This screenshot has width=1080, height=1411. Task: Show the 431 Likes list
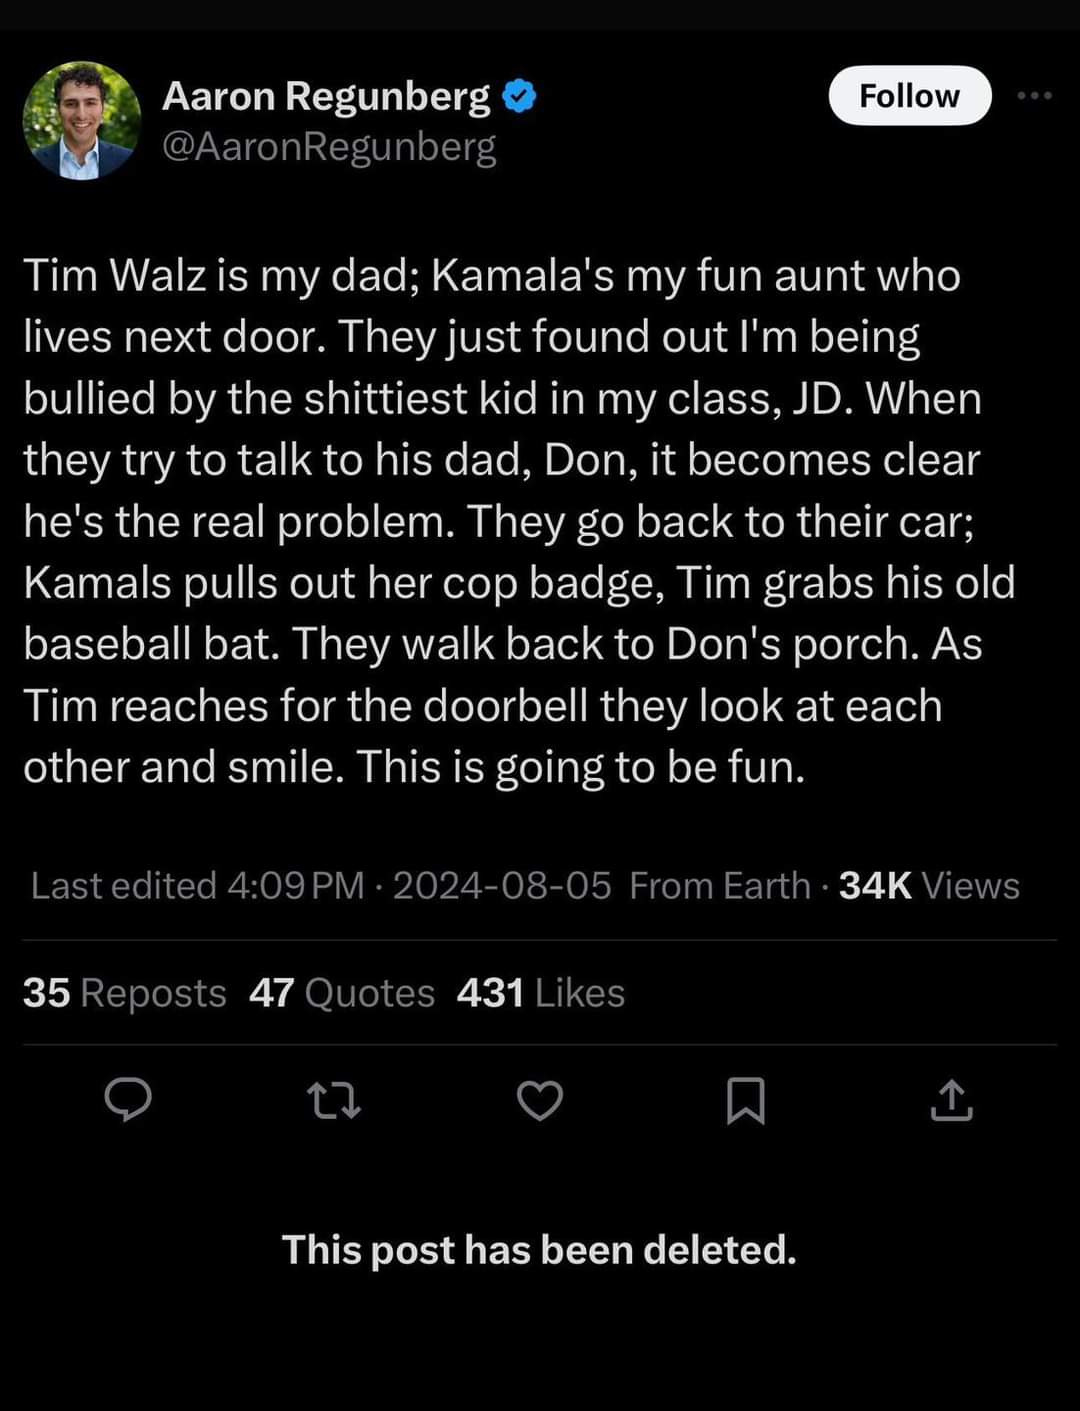point(540,993)
